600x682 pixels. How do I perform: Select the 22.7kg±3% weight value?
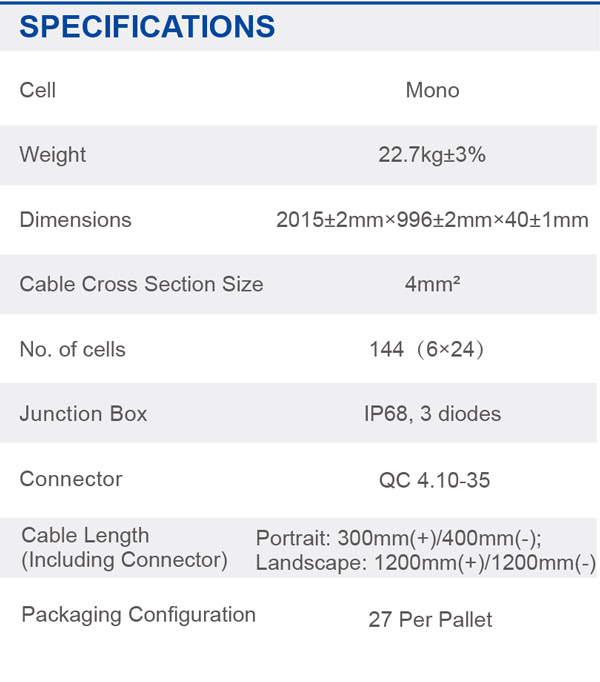pyautogui.click(x=432, y=155)
